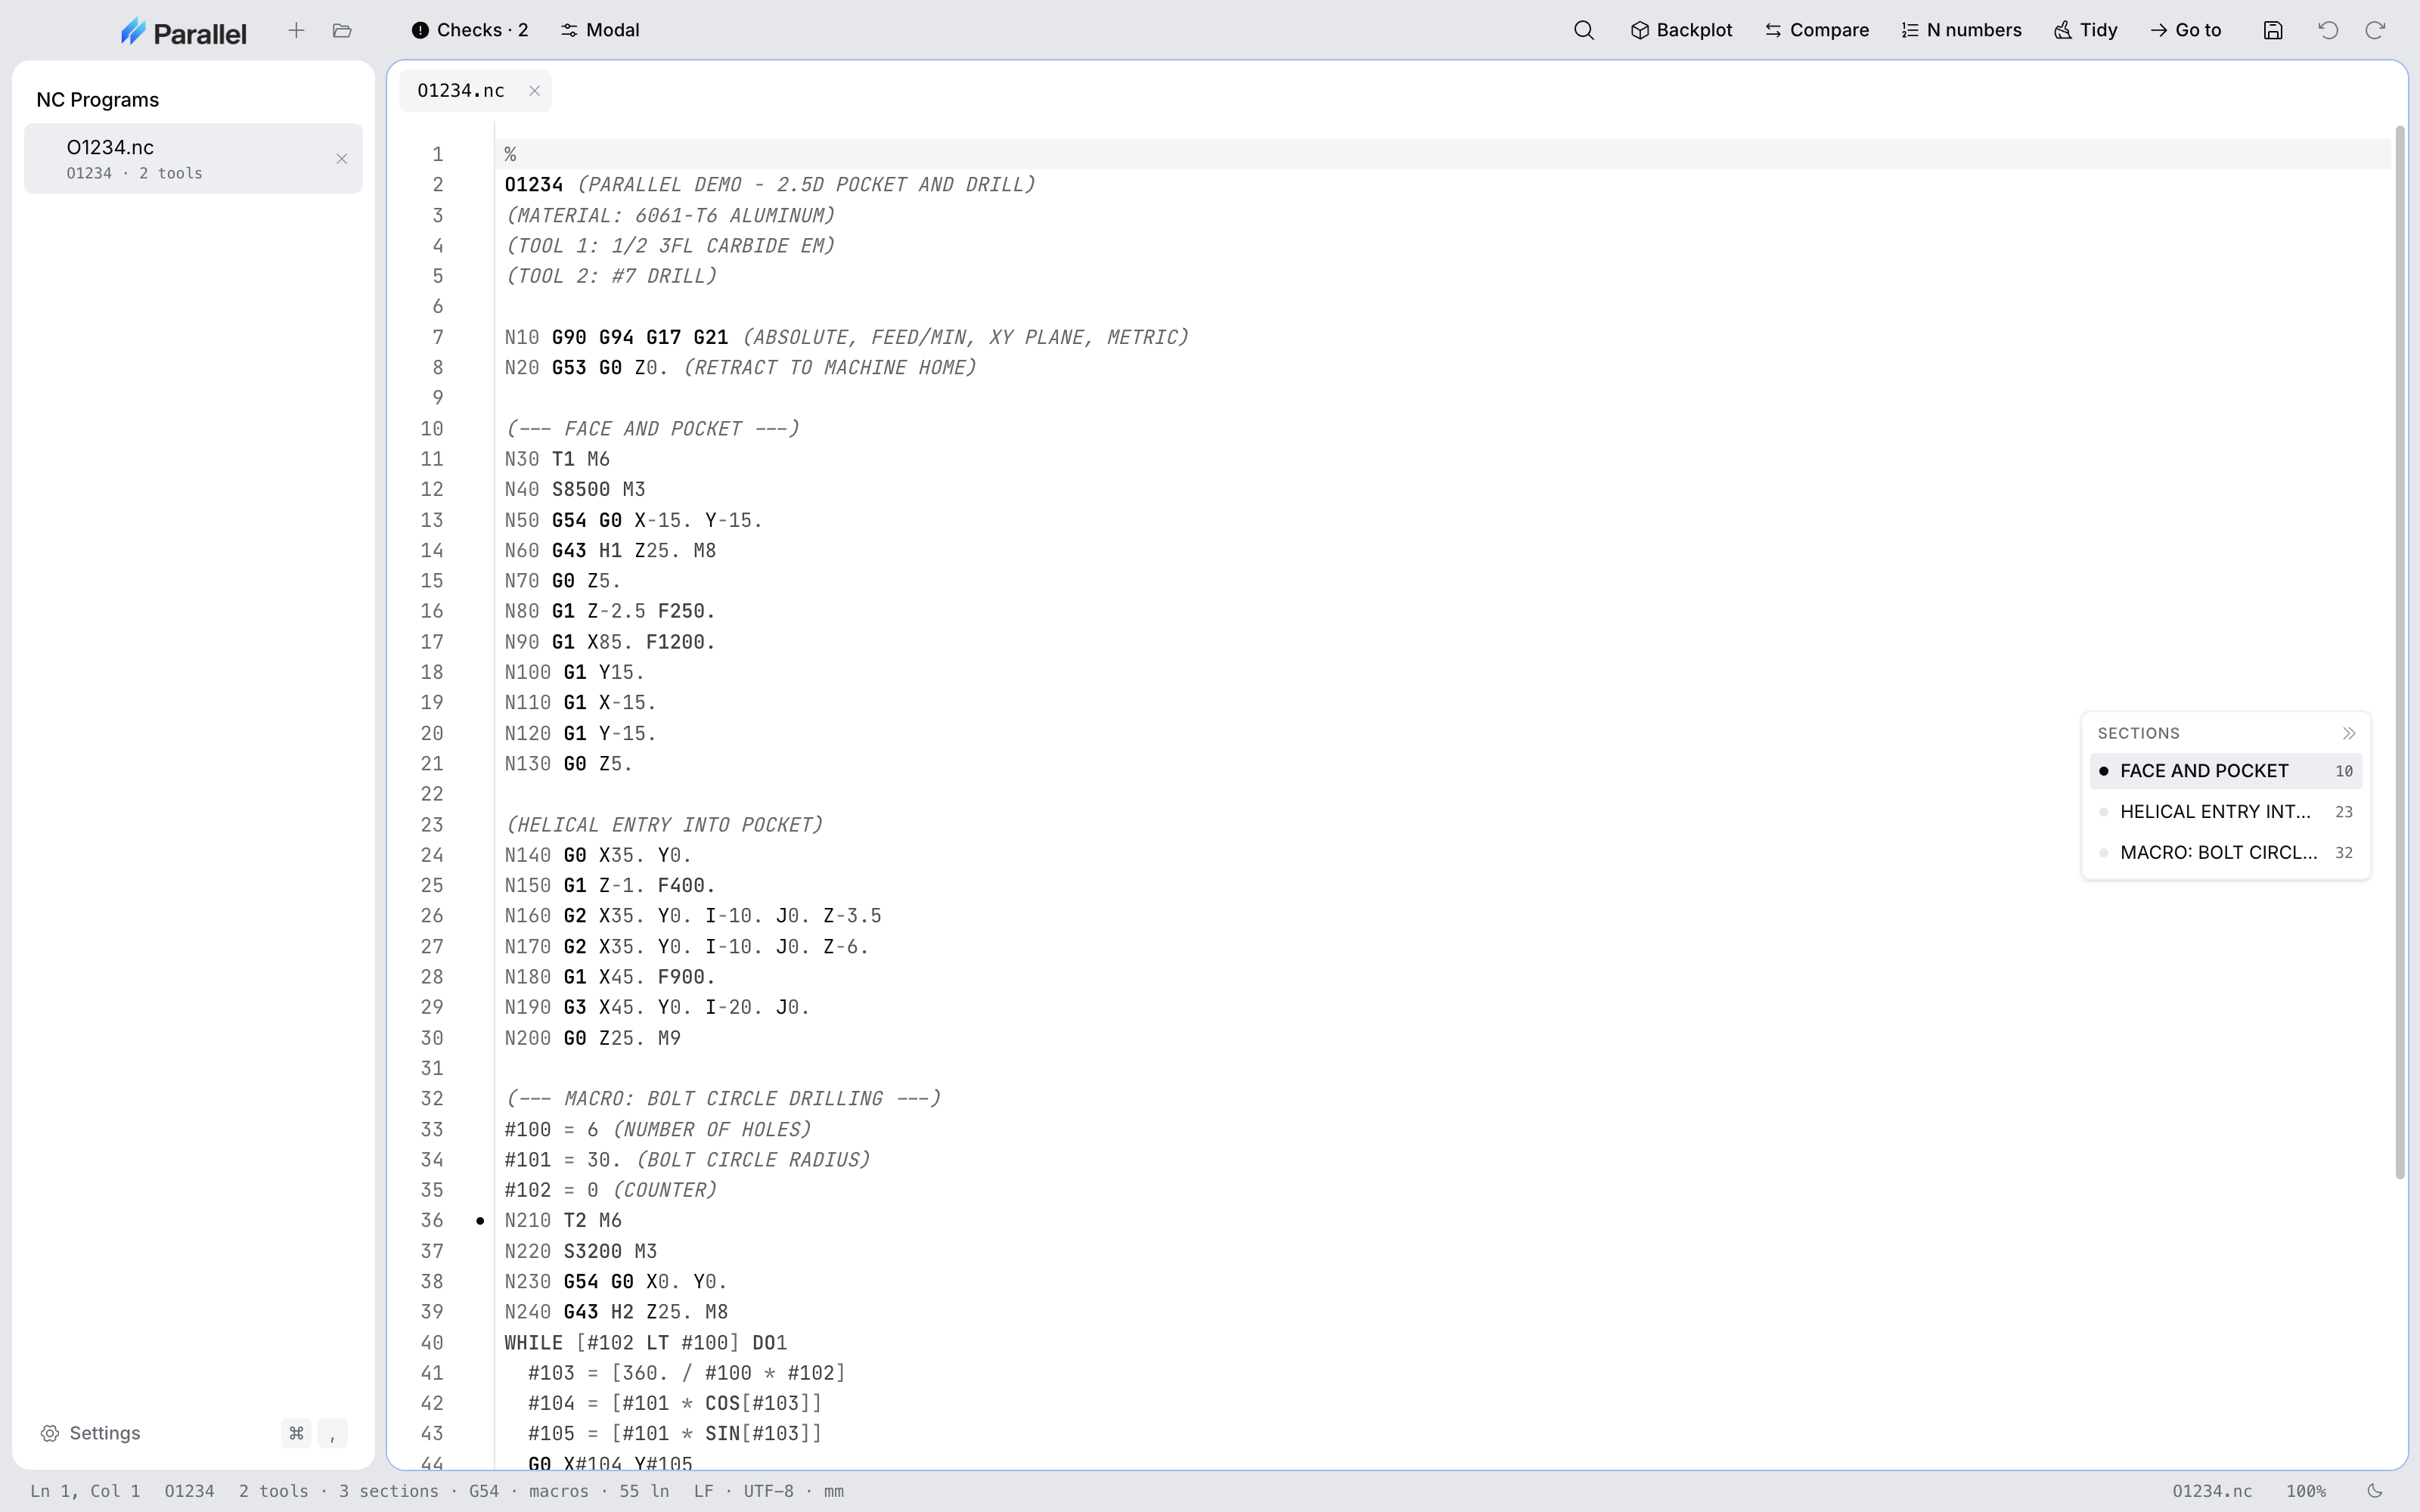The height and width of the screenshot is (1512, 2420).
Task: Click the 3 sections status entry
Action: pos(388,1491)
